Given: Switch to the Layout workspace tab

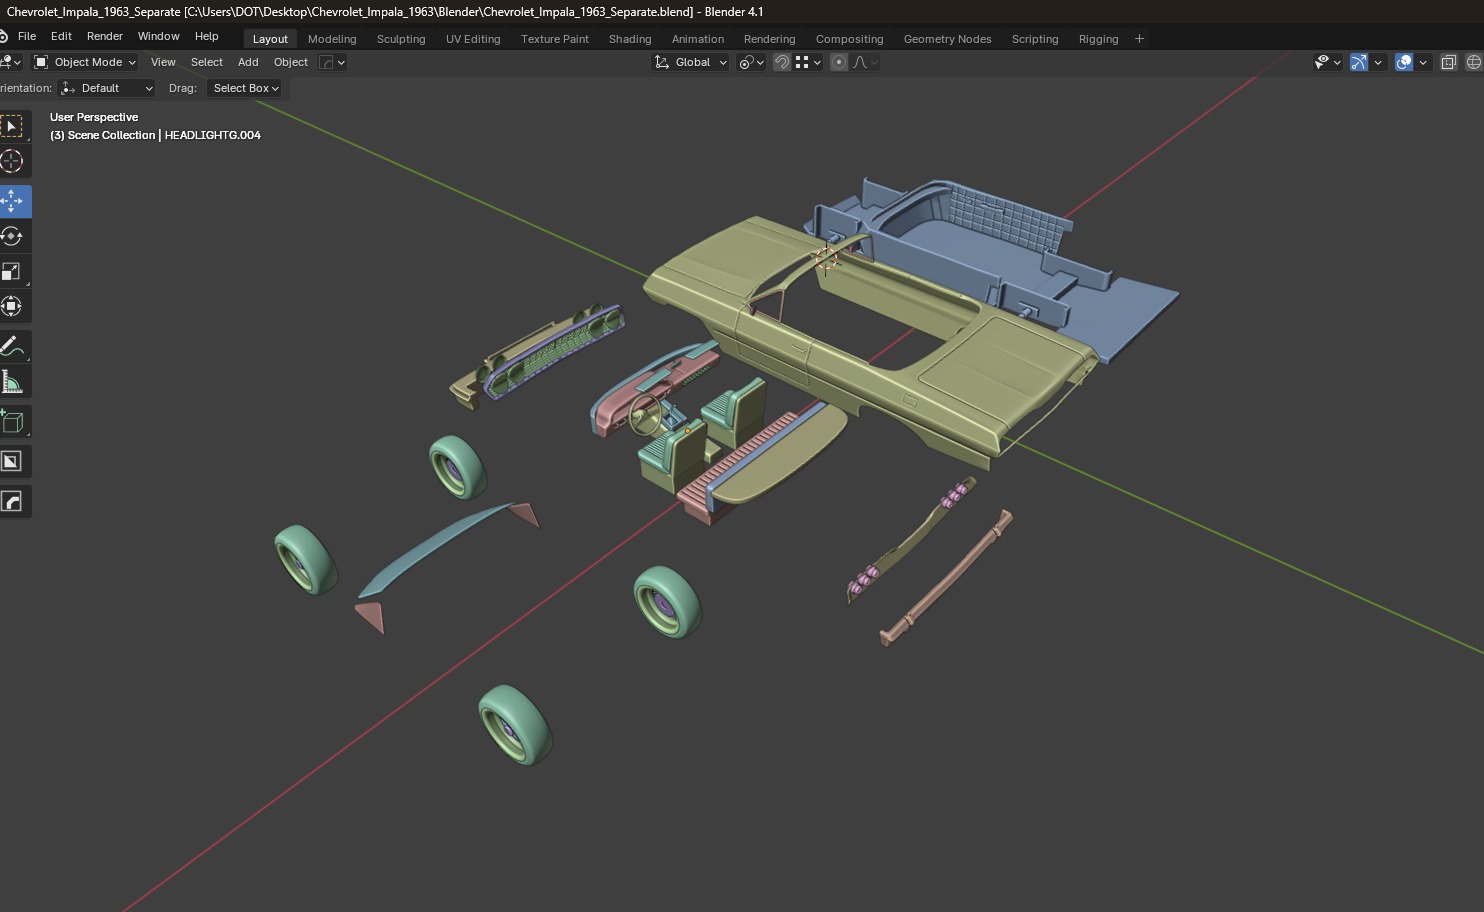Looking at the screenshot, I should click(270, 39).
